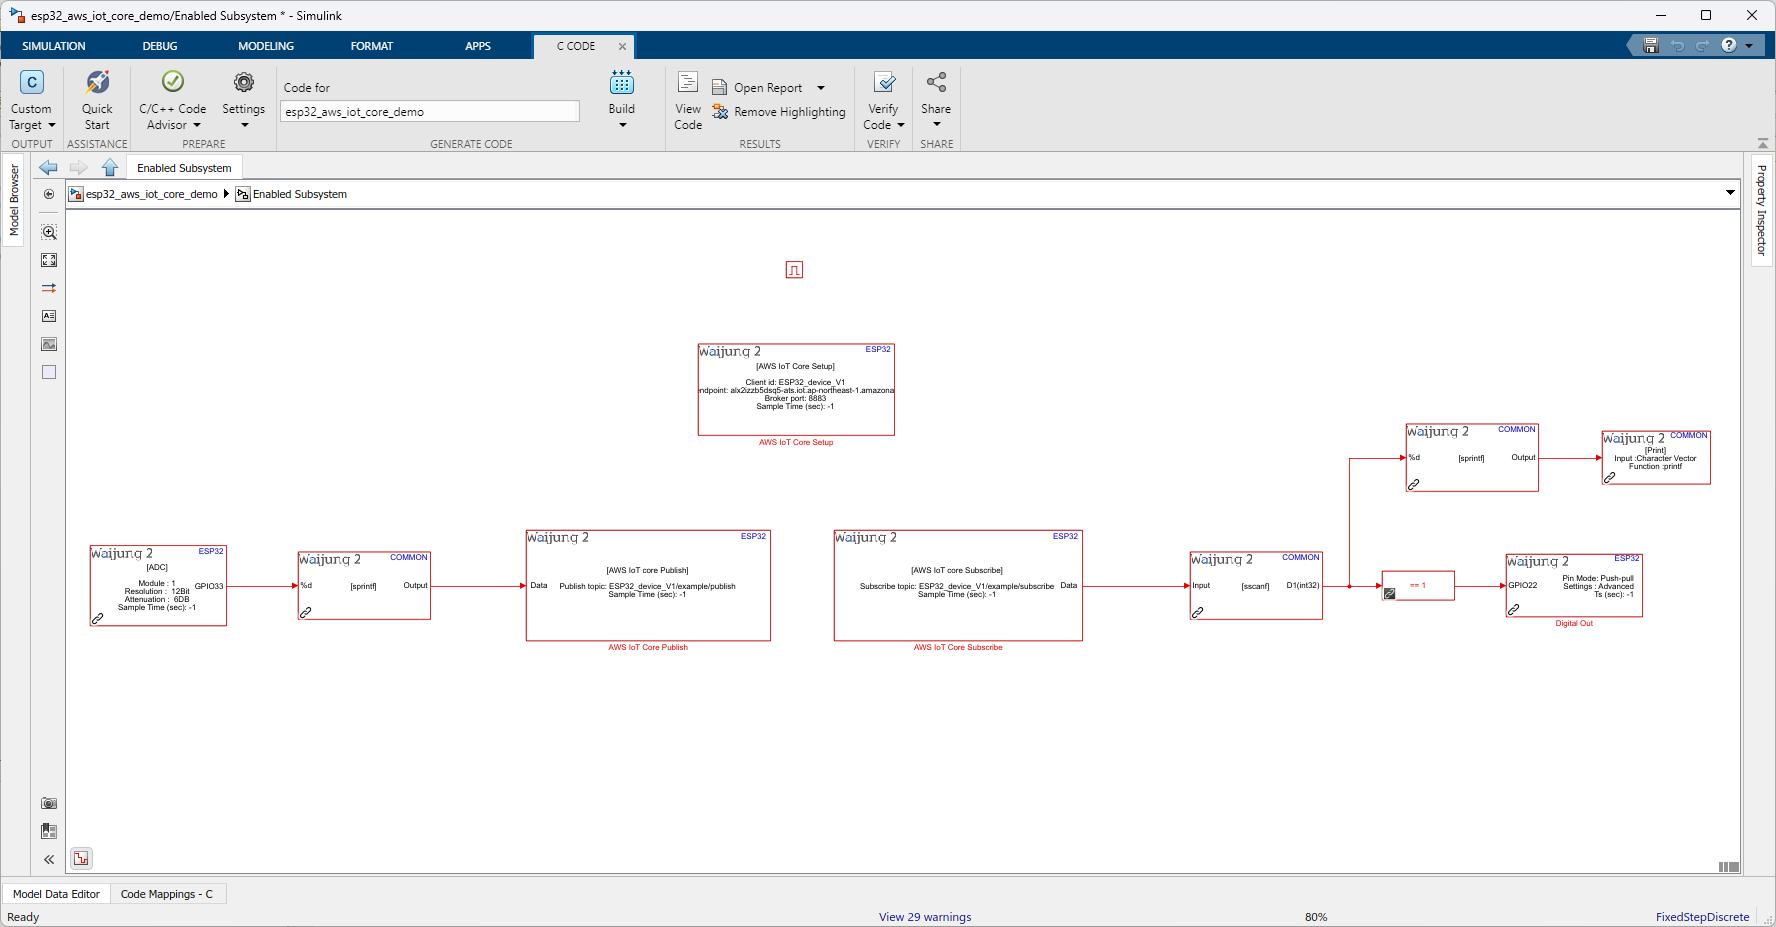Navigate back with the left arrow

[48, 167]
